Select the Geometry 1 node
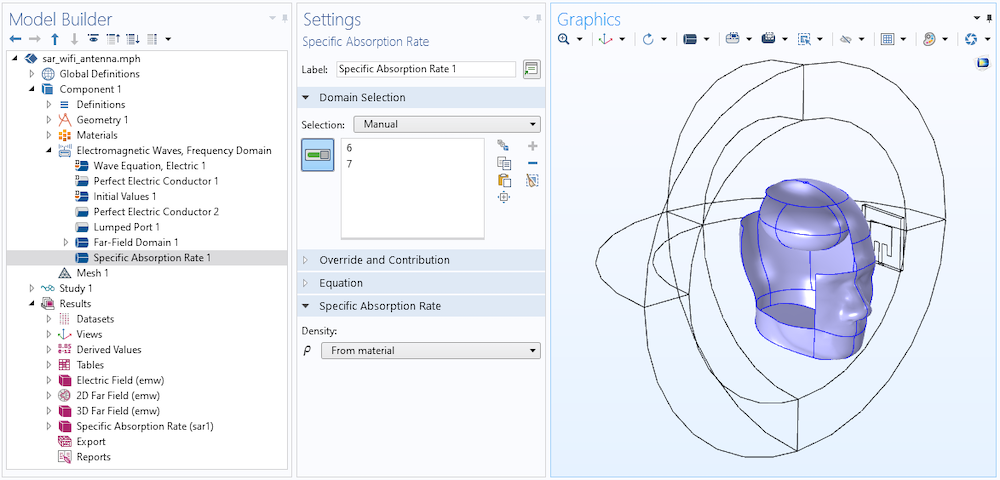Image resolution: width=1000 pixels, height=480 pixels. 102,120
